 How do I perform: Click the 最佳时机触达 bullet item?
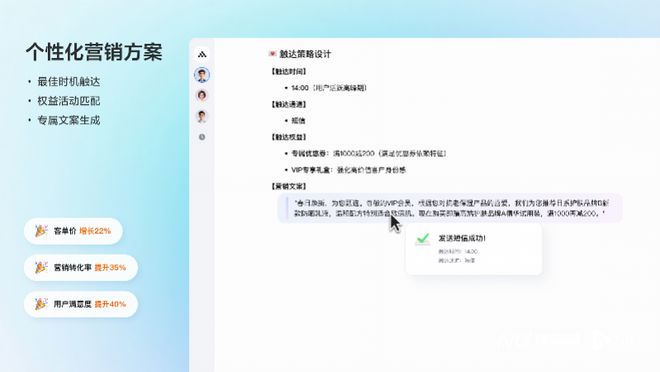69,82
